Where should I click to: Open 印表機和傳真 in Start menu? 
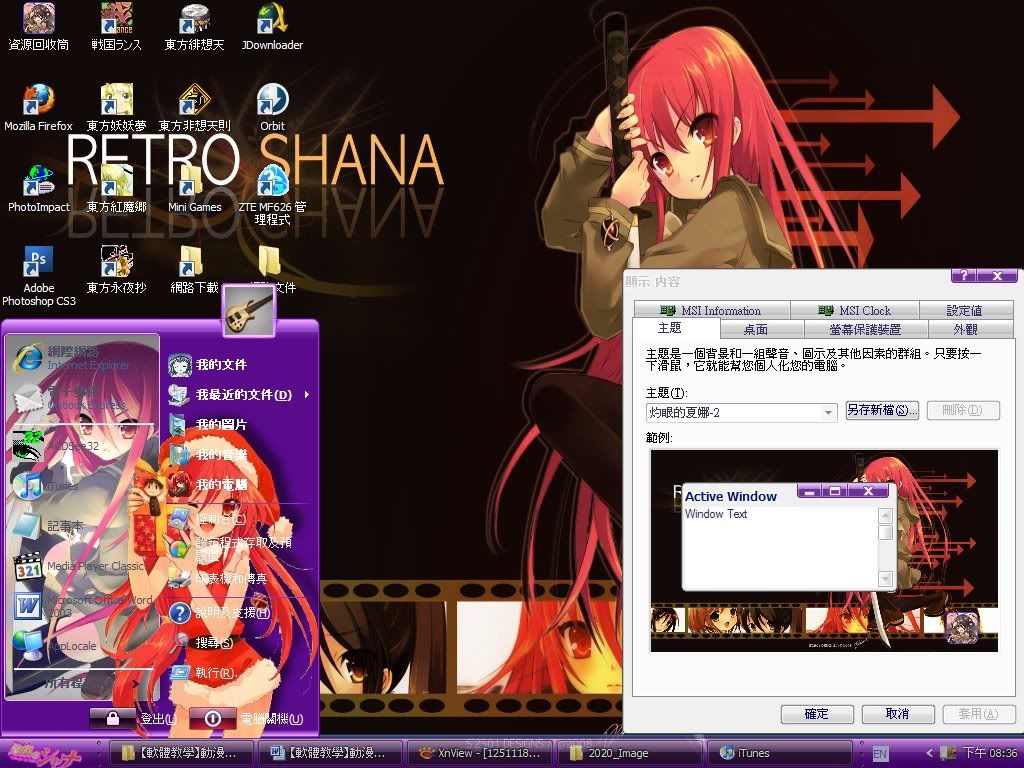point(238,579)
